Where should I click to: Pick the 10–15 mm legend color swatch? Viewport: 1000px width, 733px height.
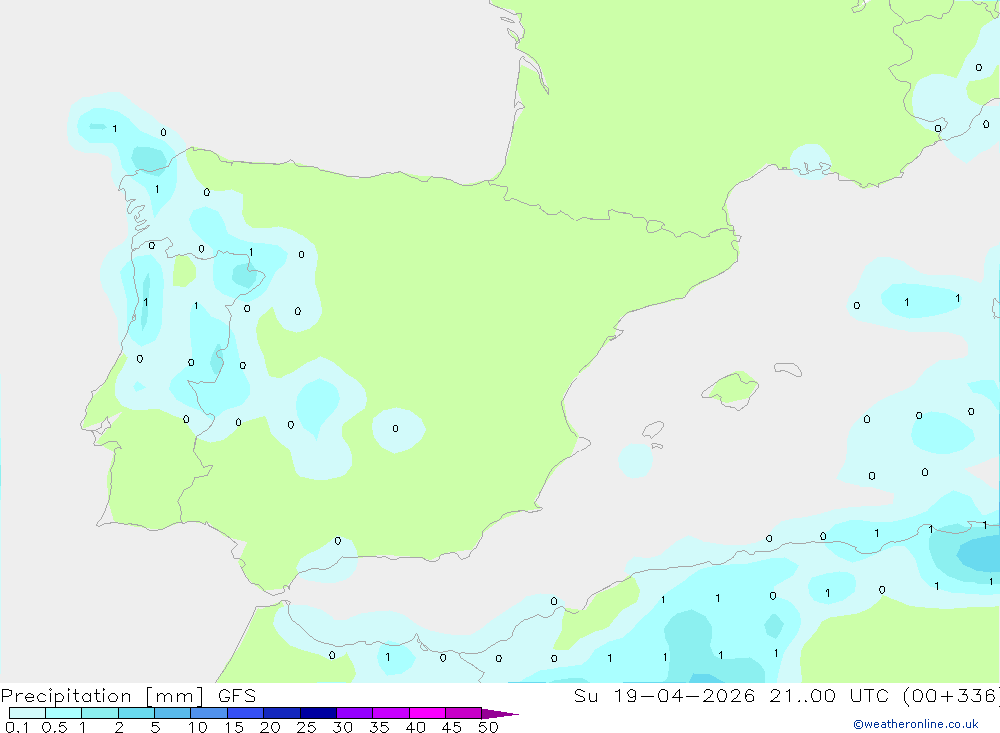tap(209, 713)
